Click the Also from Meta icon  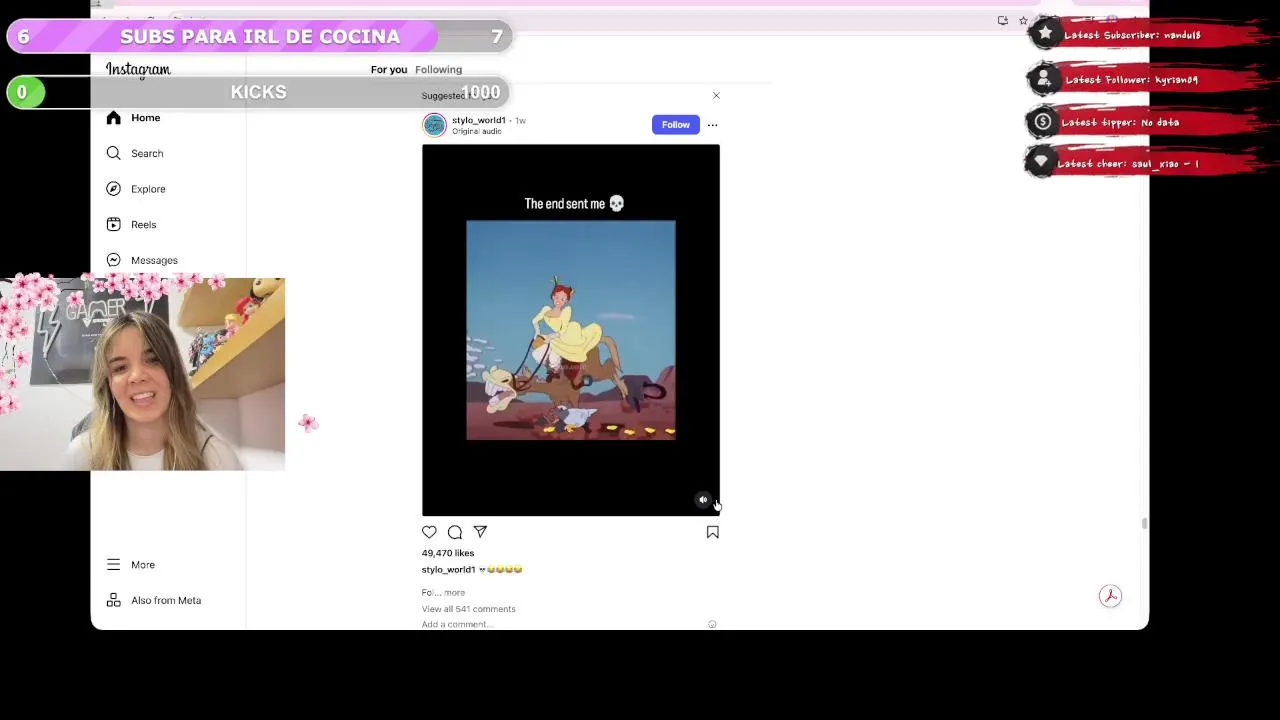113,600
